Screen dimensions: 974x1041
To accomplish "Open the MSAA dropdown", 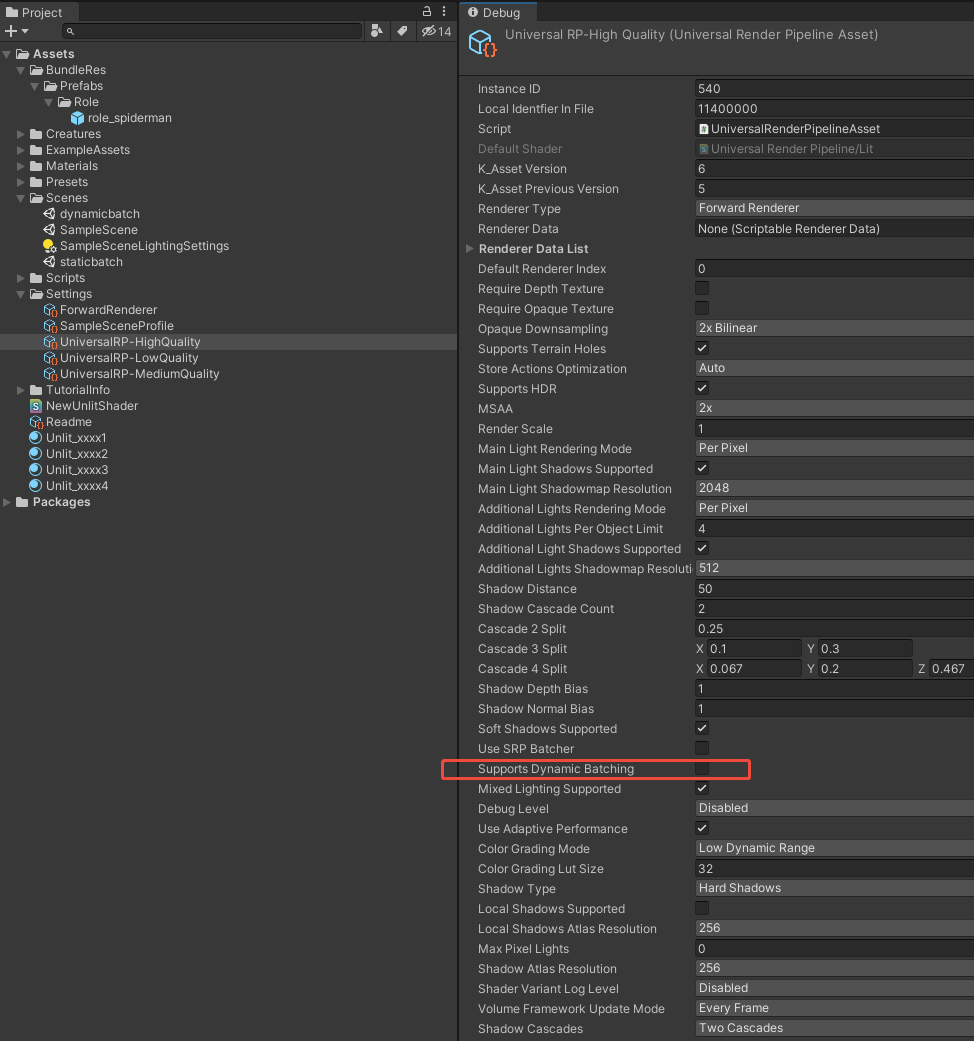I will (x=834, y=408).
